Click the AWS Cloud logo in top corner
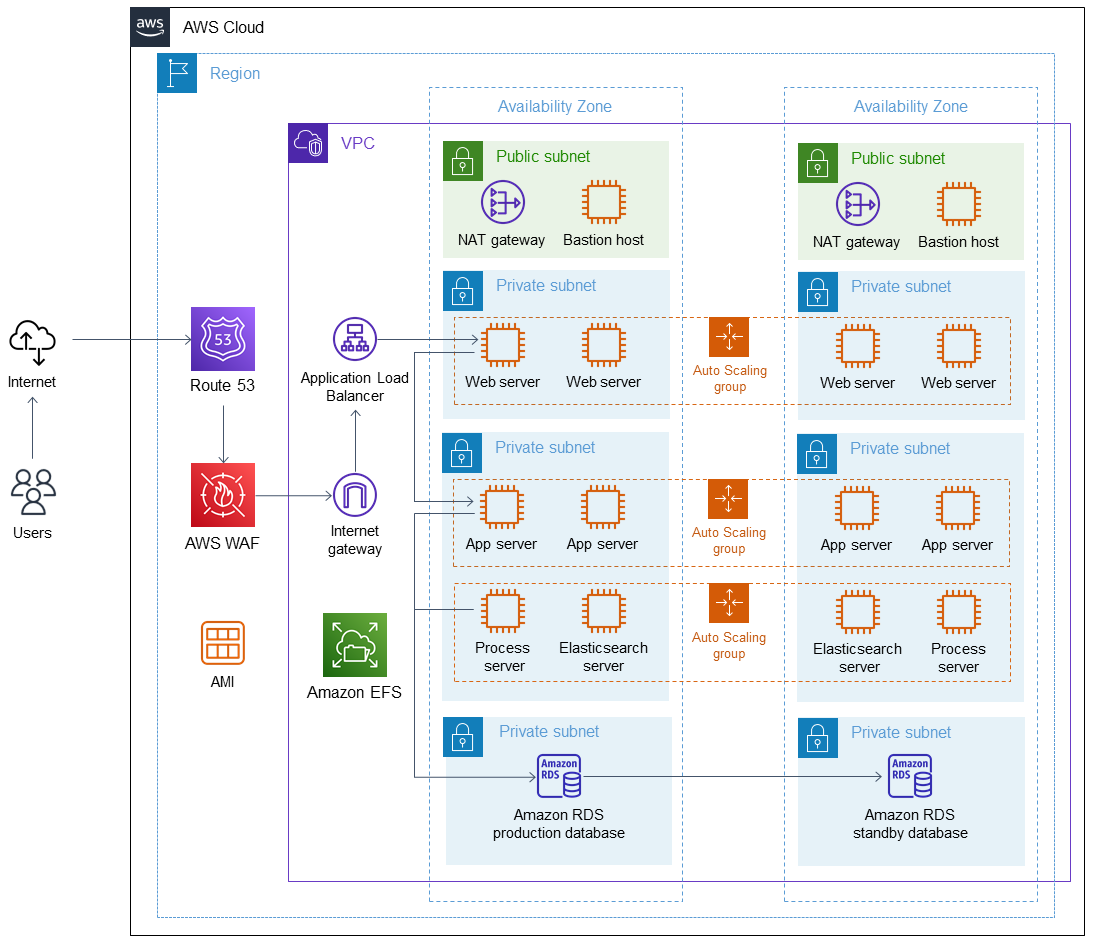Screen dimensions: 1094x946 (x=150, y=27)
